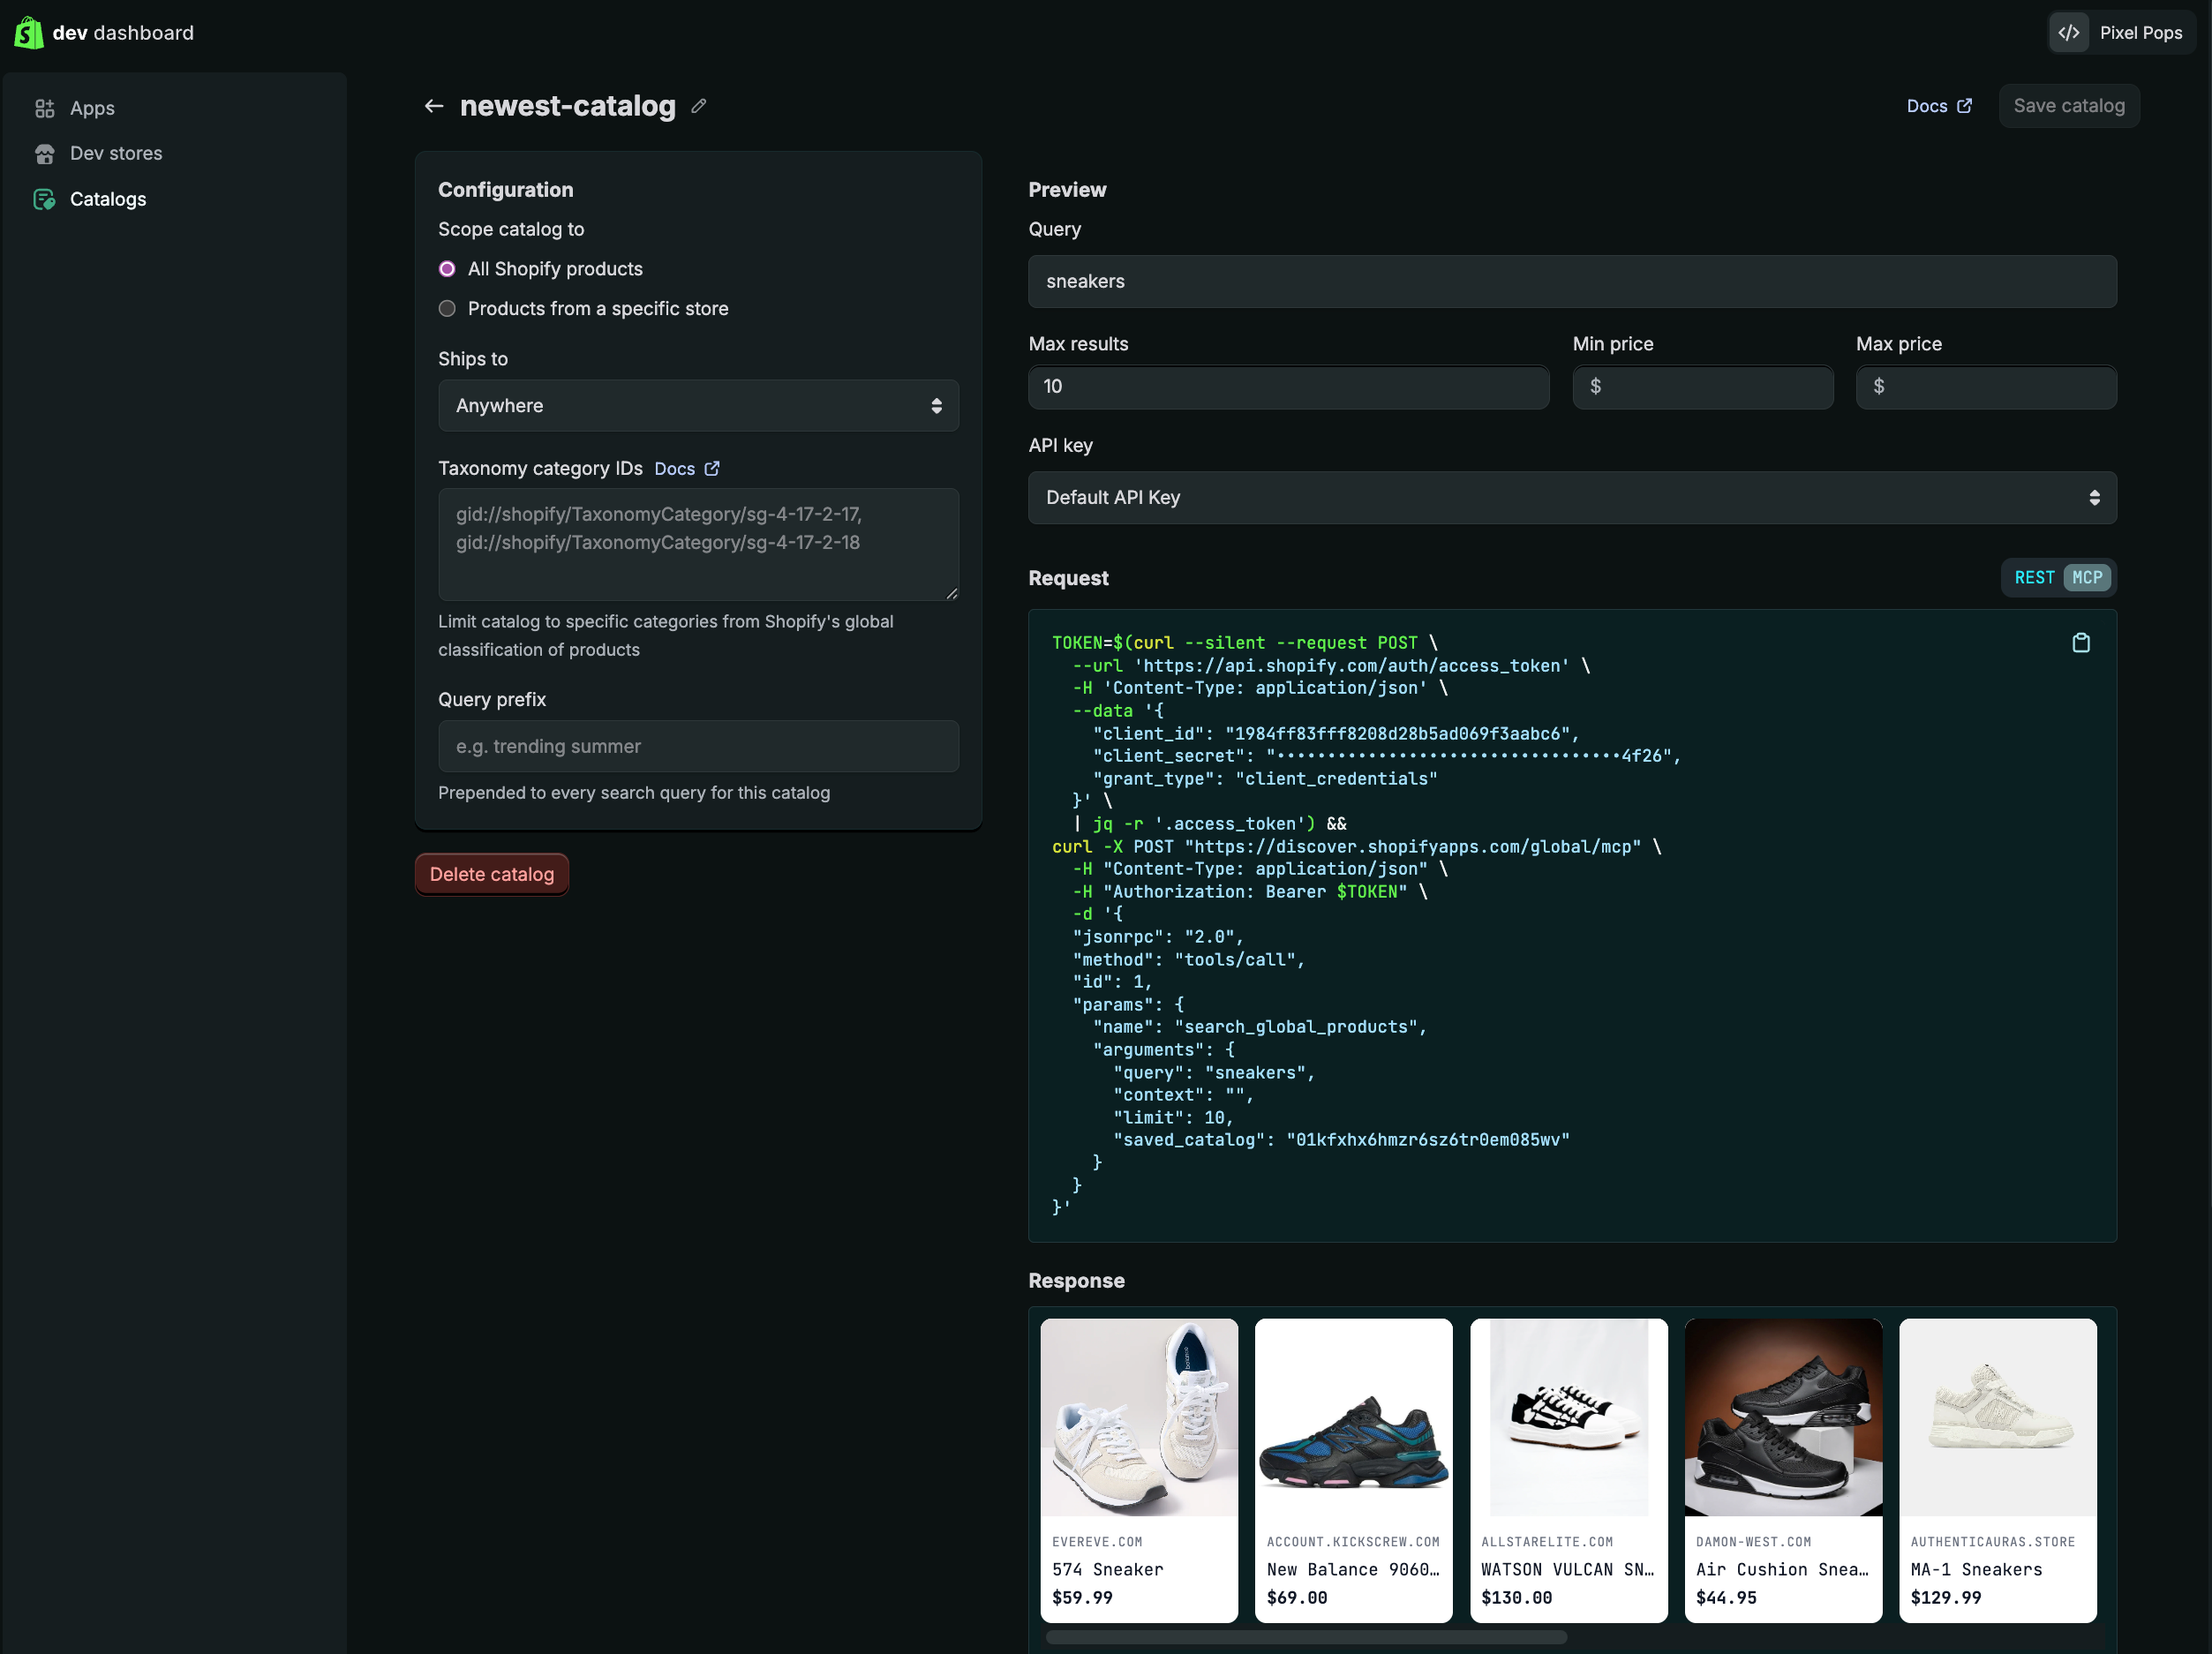
Task: Click the Configuration section heading
Action: [x=505, y=190]
